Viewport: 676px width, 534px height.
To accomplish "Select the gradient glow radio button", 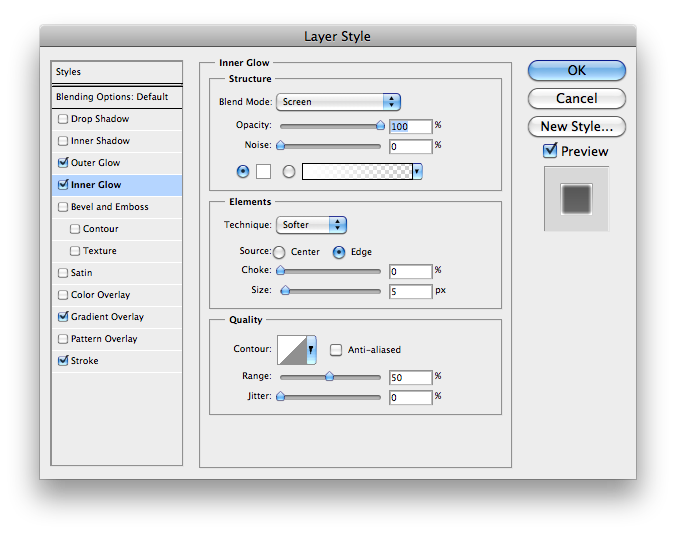I will [289, 172].
